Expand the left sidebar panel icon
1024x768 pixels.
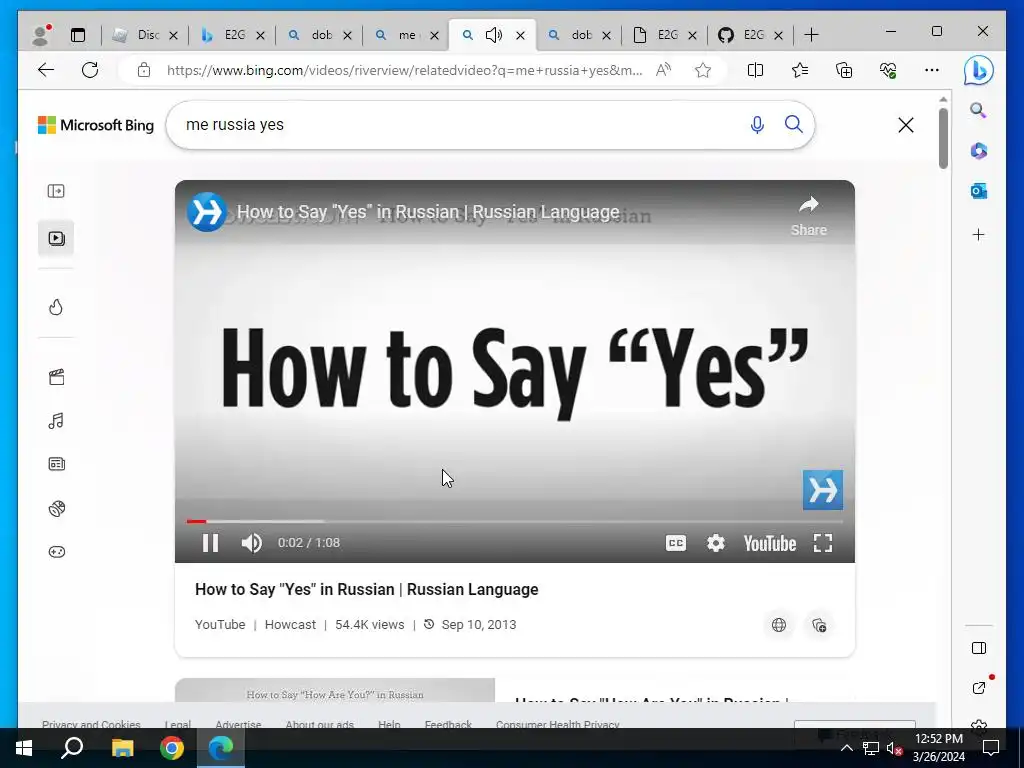pos(56,191)
